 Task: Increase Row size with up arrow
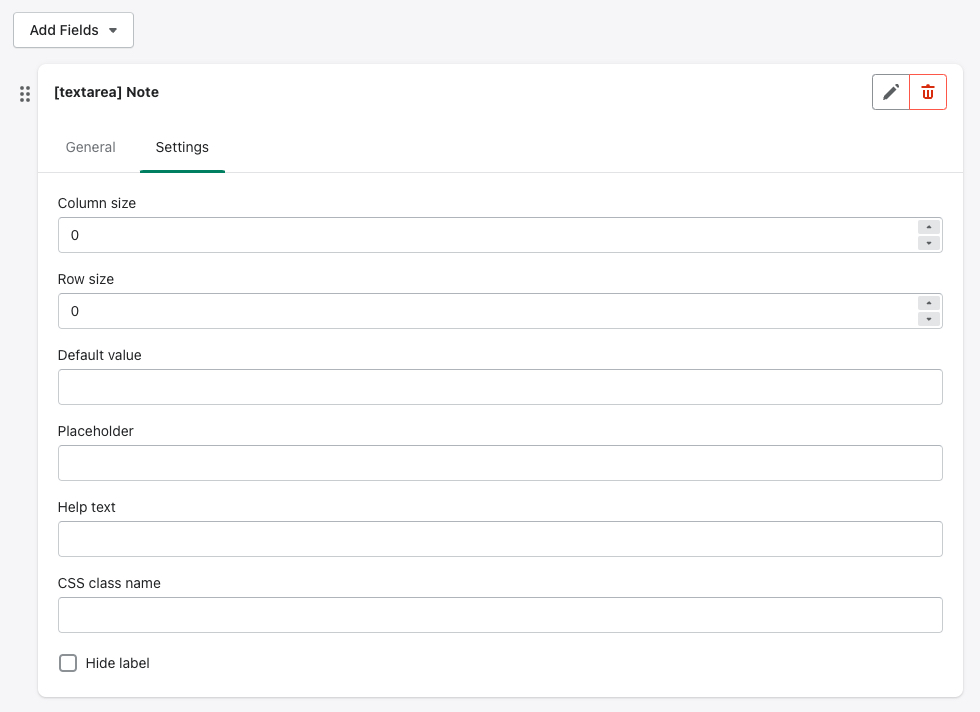pyautogui.click(x=929, y=303)
